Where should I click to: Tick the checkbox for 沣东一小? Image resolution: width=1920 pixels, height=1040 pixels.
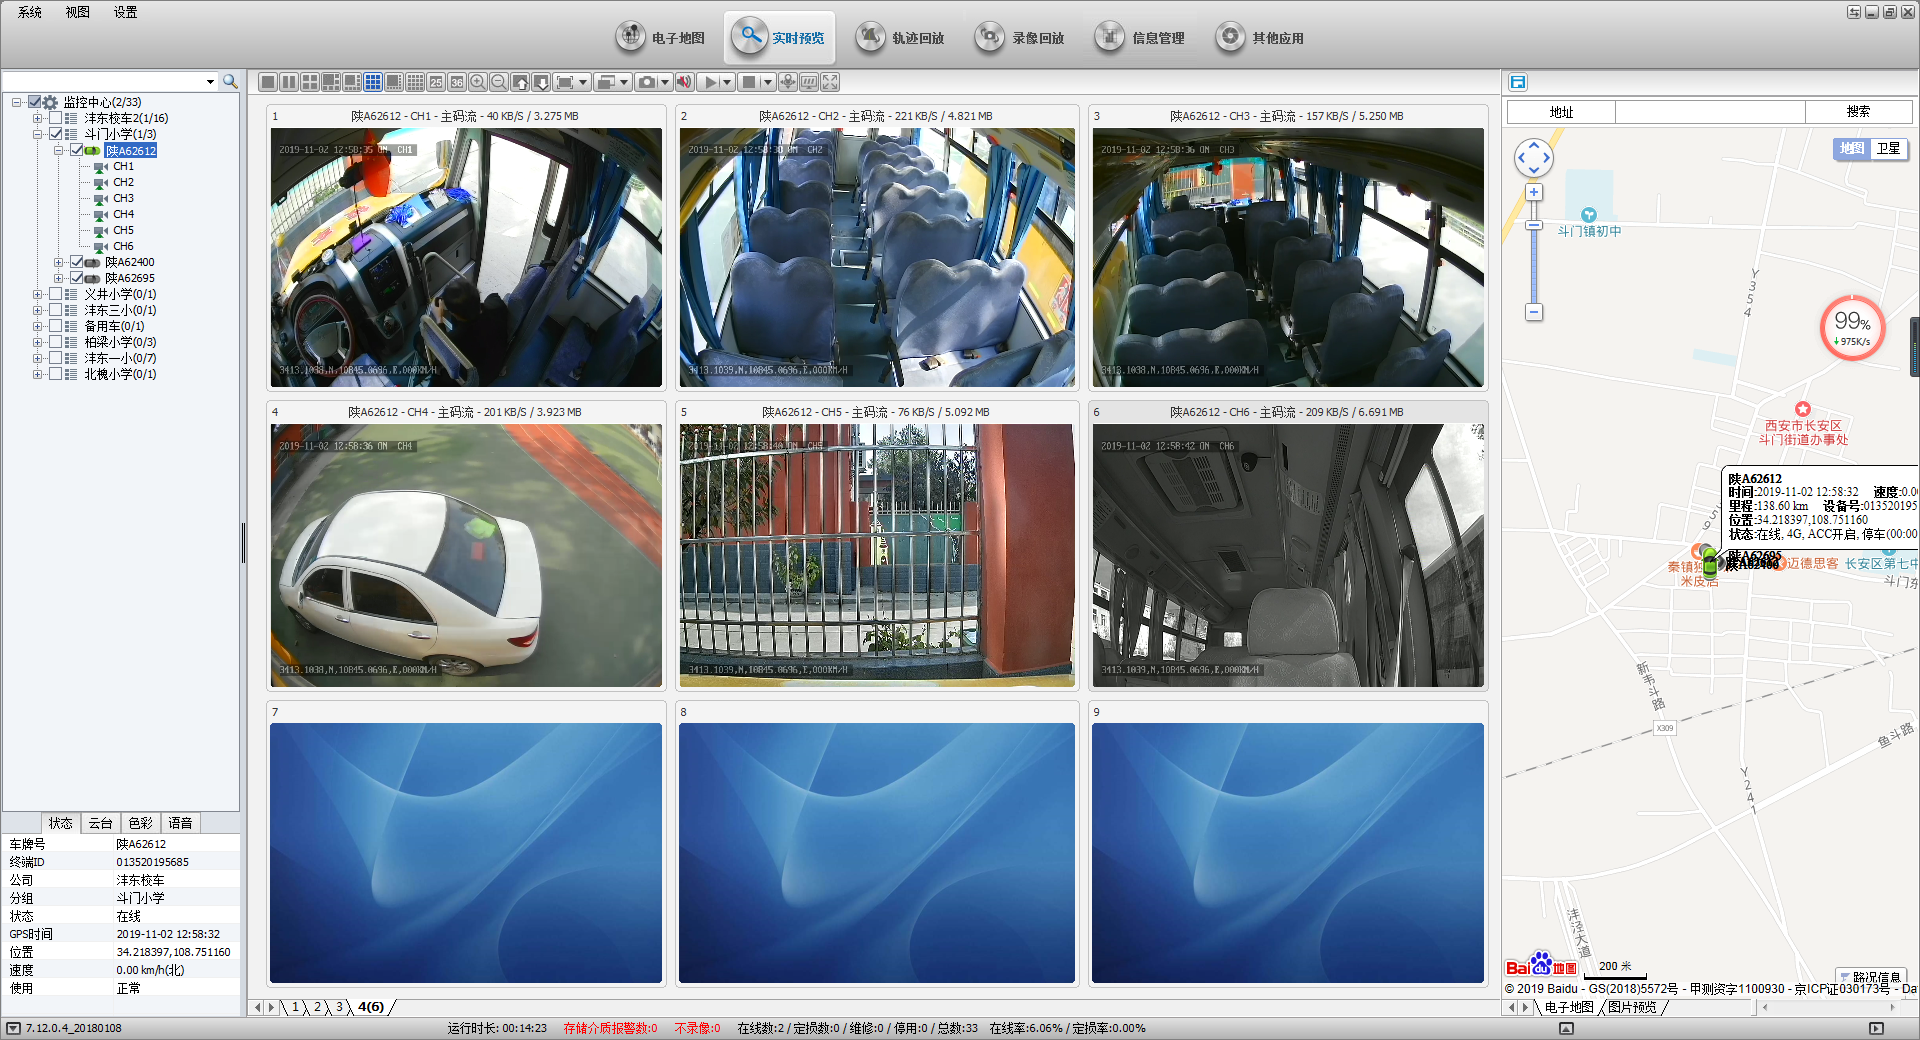point(56,358)
